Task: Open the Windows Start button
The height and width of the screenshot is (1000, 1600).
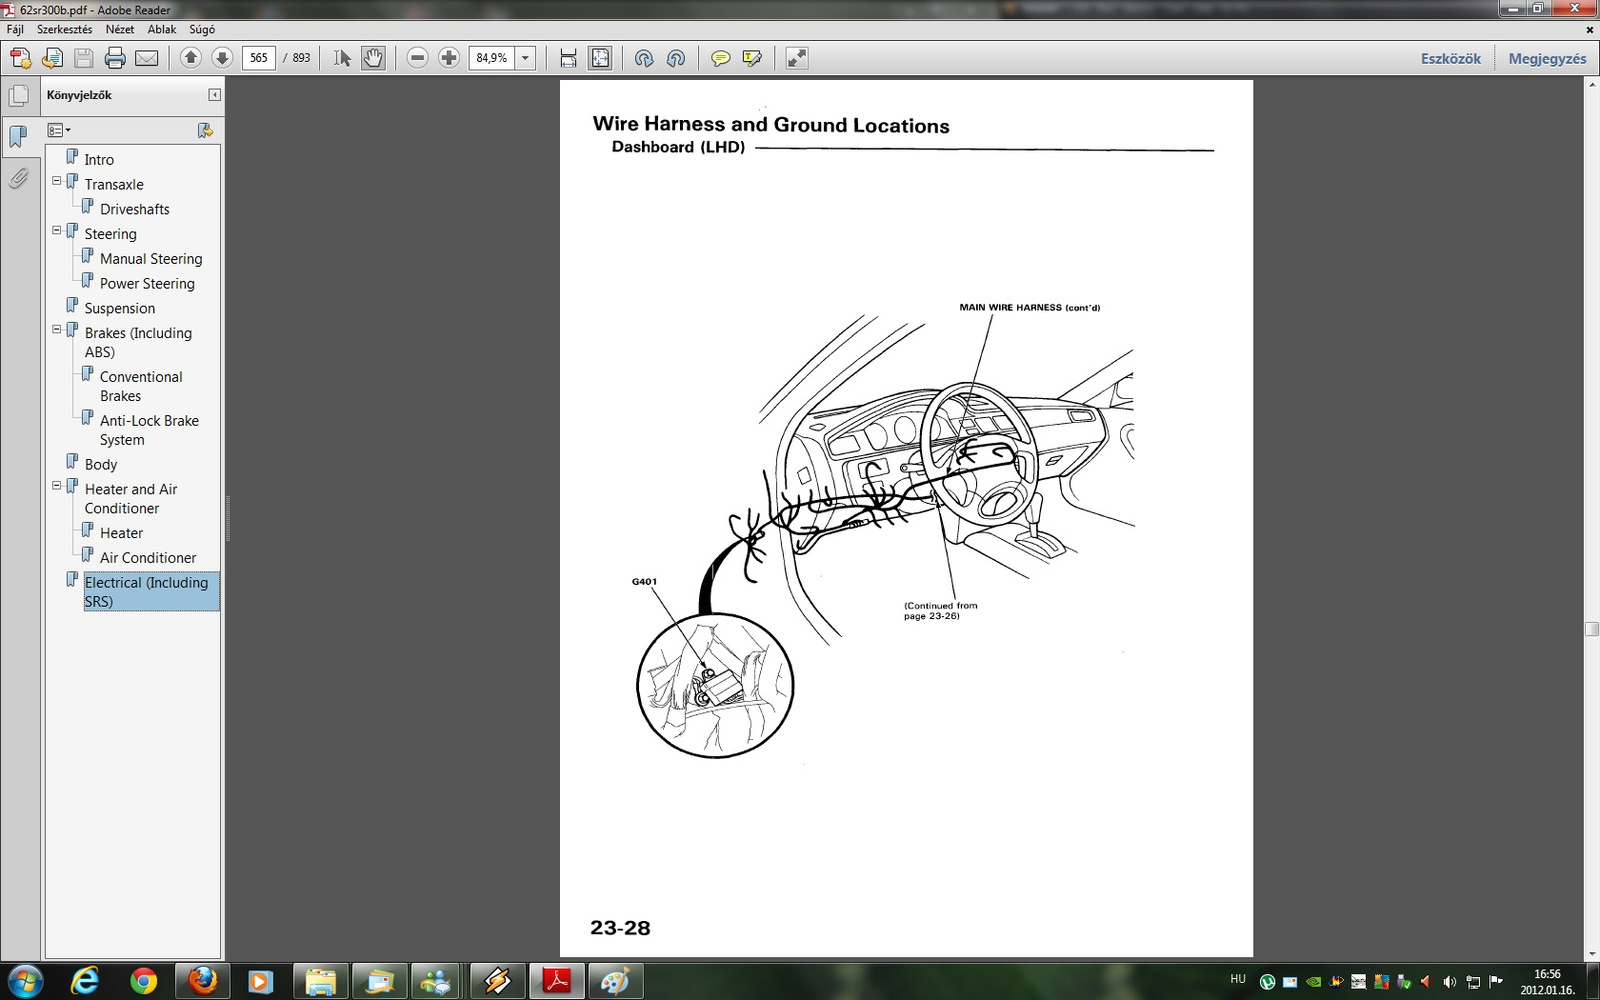Action: [x=24, y=981]
